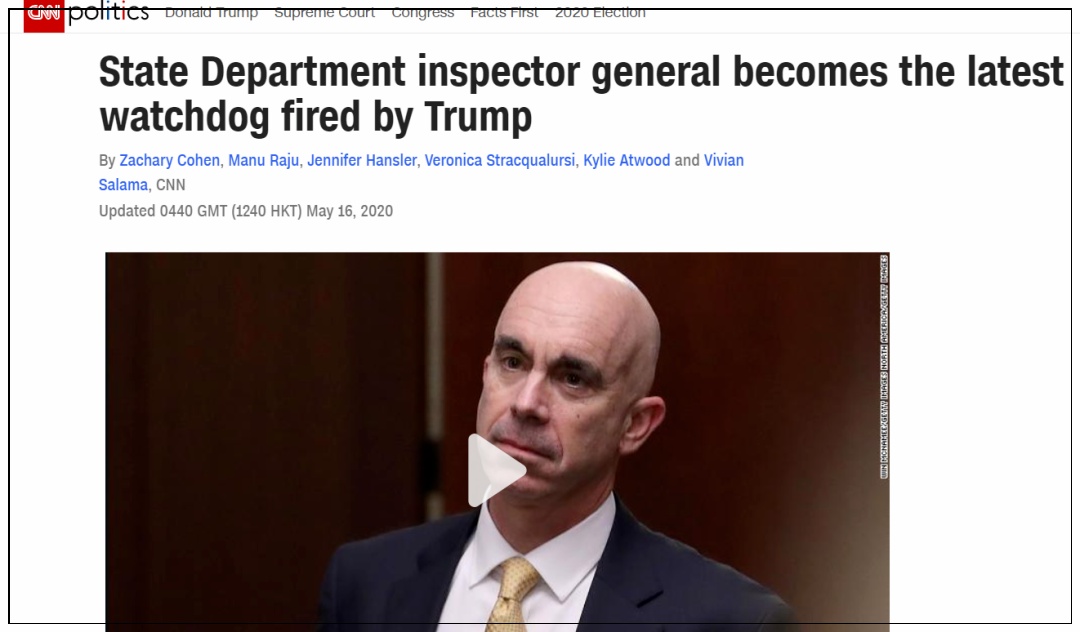Go to the Congress section
The width and height of the screenshot is (1080, 632).
(423, 12)
